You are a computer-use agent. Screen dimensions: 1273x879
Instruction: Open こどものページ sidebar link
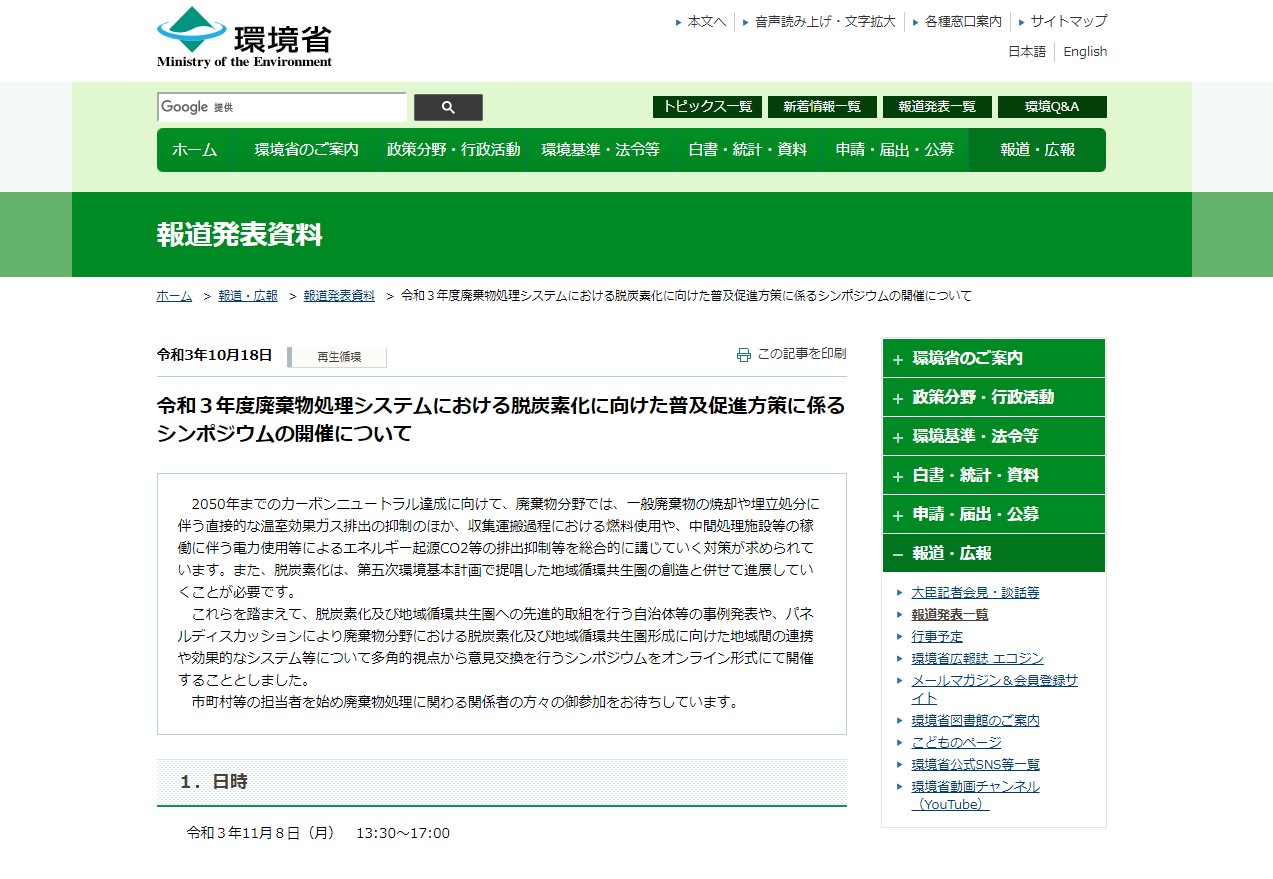pos(958,742)
